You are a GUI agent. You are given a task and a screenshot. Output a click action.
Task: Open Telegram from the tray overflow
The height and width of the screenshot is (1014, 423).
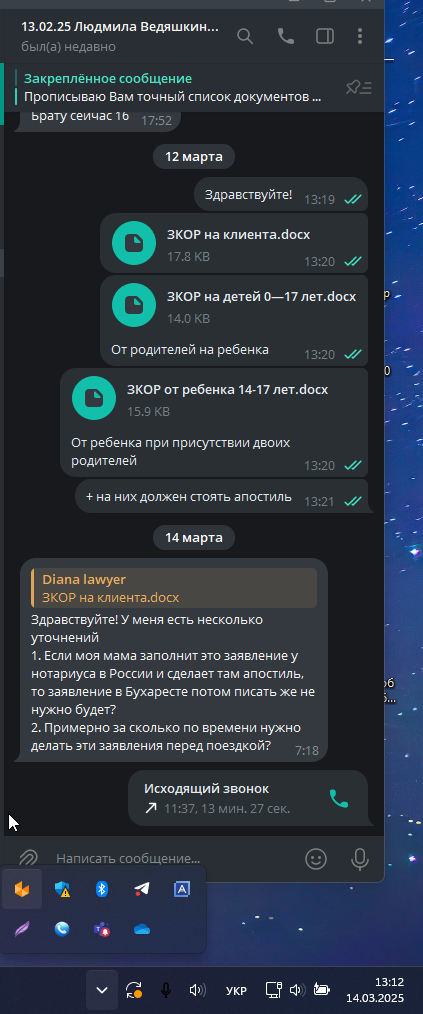click(142, 889)
